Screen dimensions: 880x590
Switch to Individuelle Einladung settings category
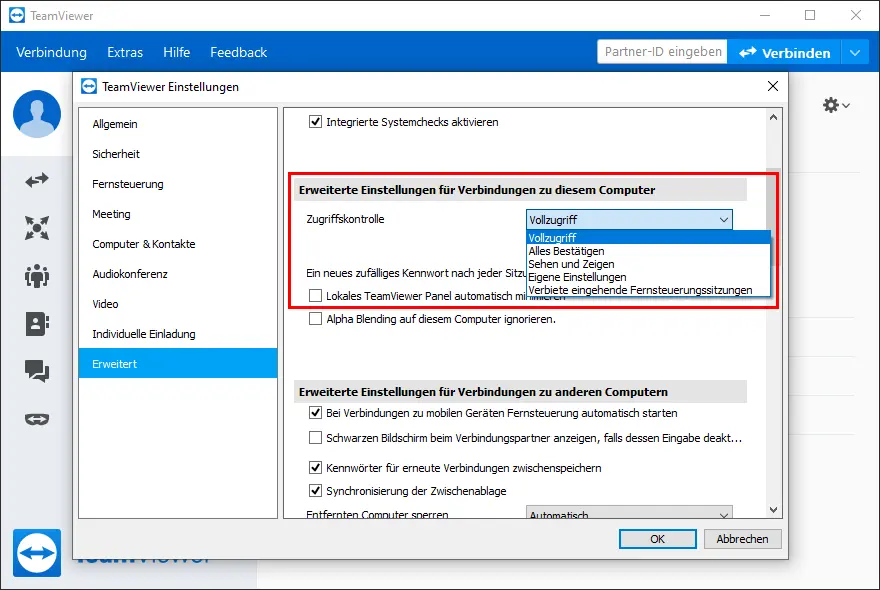(178, 334)
